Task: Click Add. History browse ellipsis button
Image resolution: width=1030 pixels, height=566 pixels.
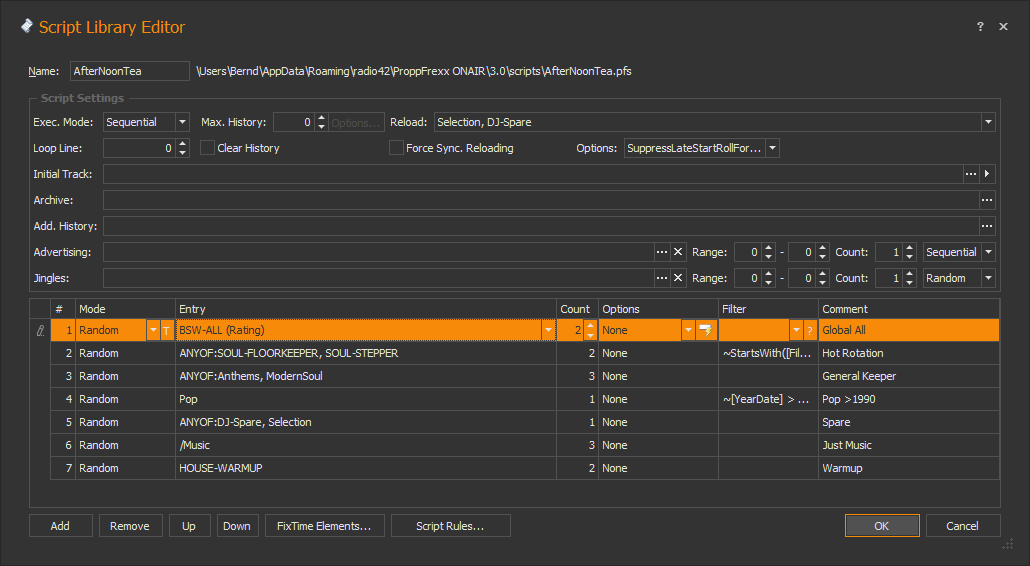Action: tap(988, 226)
